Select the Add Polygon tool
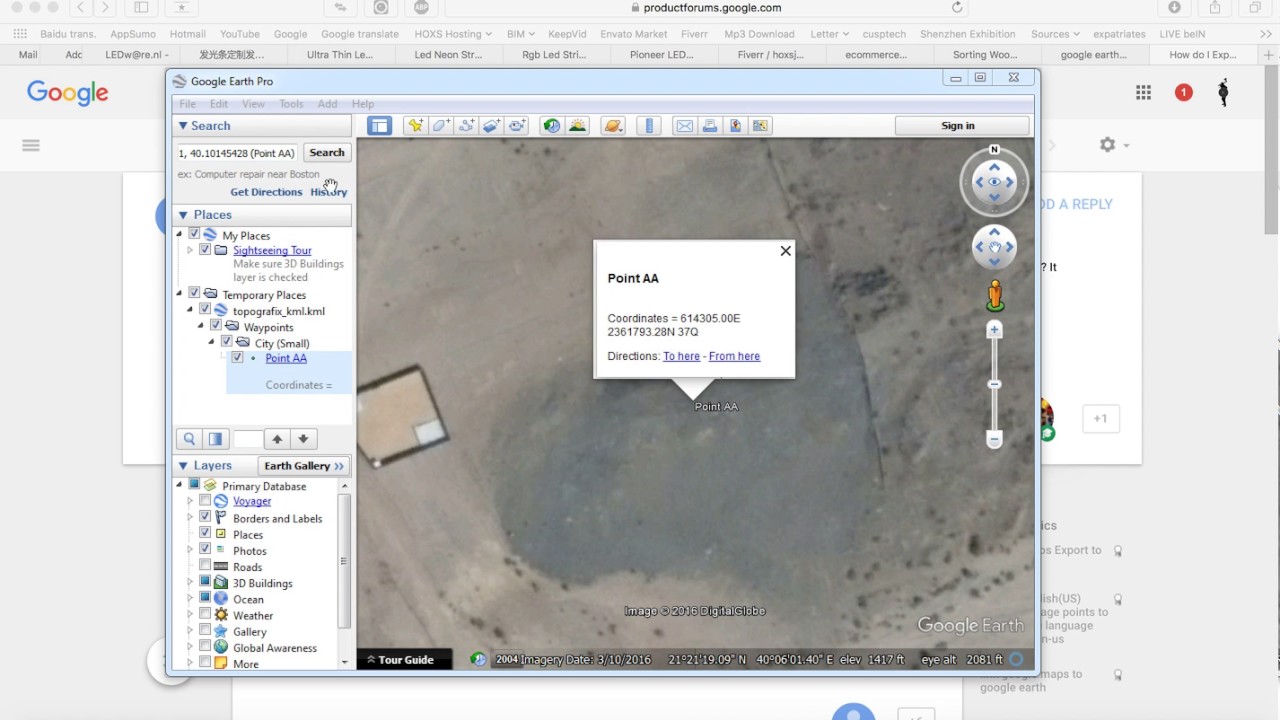This screenshot has width=1280, height=720. [x=441, y=126]
